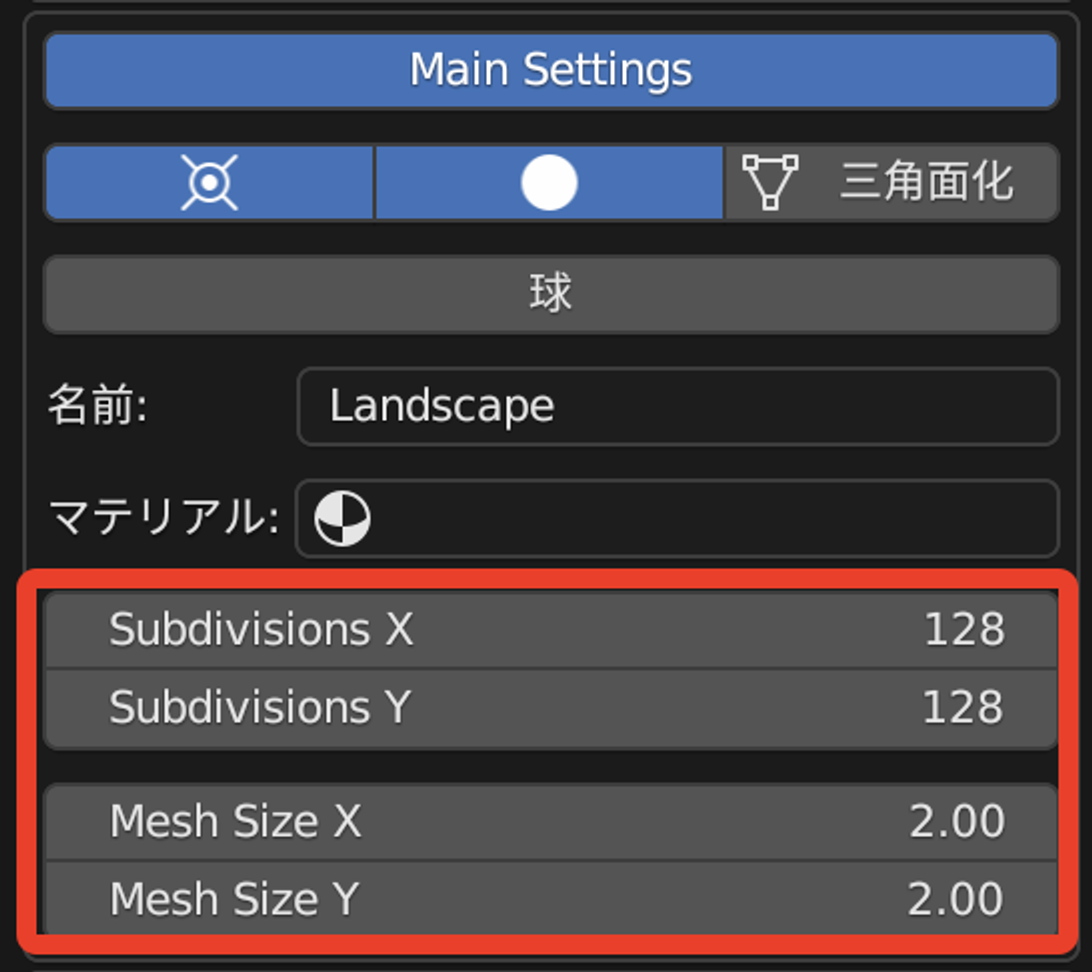Edit the 名前 field containing Landscape
The width and height of the screenshot is (1092, 972).
[x=678, y=406]
